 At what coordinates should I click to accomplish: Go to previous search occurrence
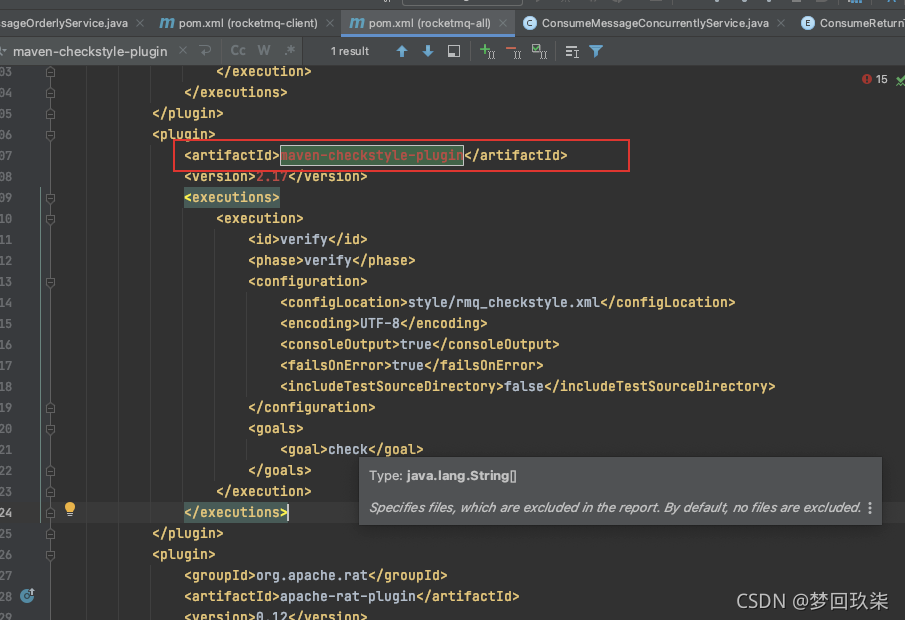(402, 51)
